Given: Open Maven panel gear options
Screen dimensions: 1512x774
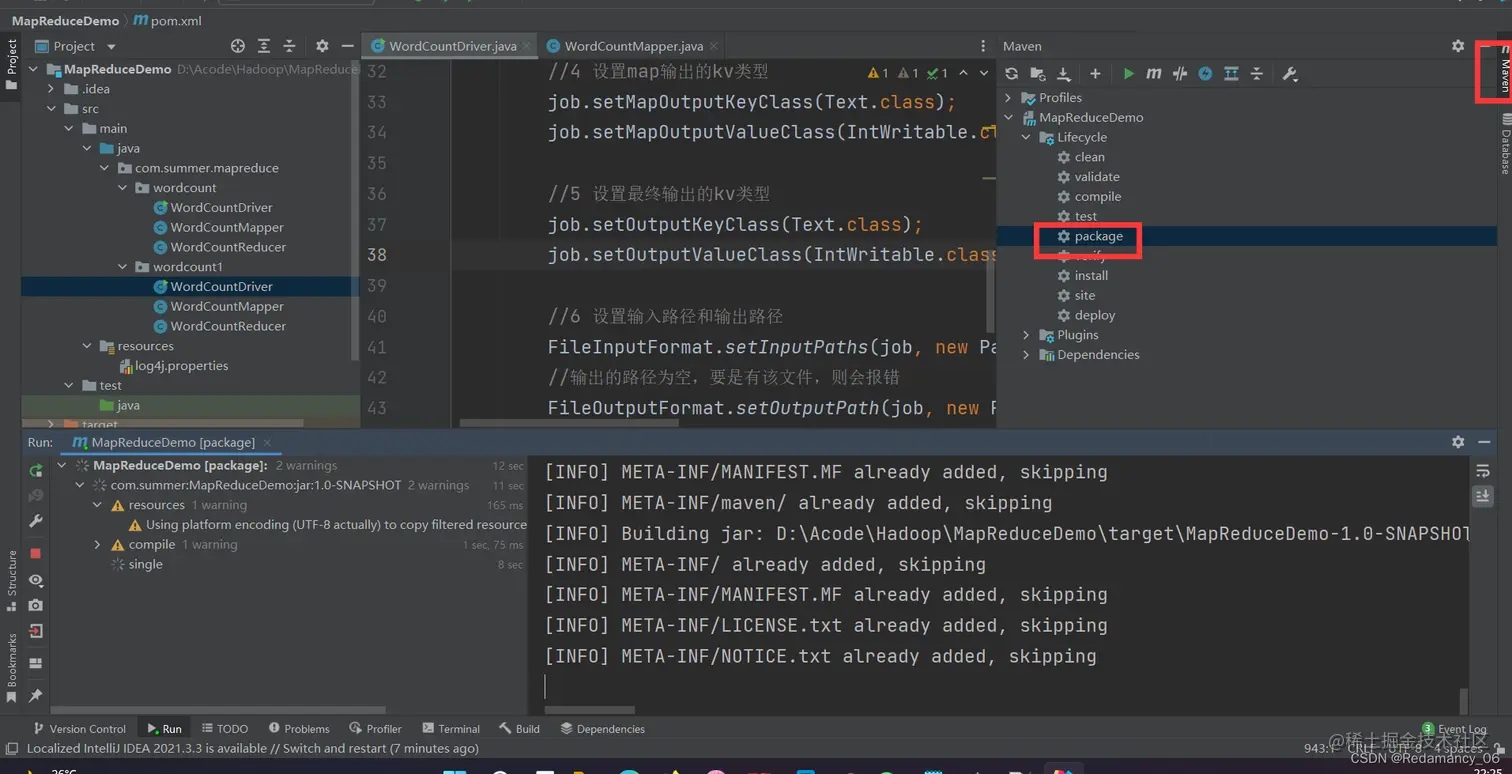Looking at the screenshot, I should click(1458, 46).
